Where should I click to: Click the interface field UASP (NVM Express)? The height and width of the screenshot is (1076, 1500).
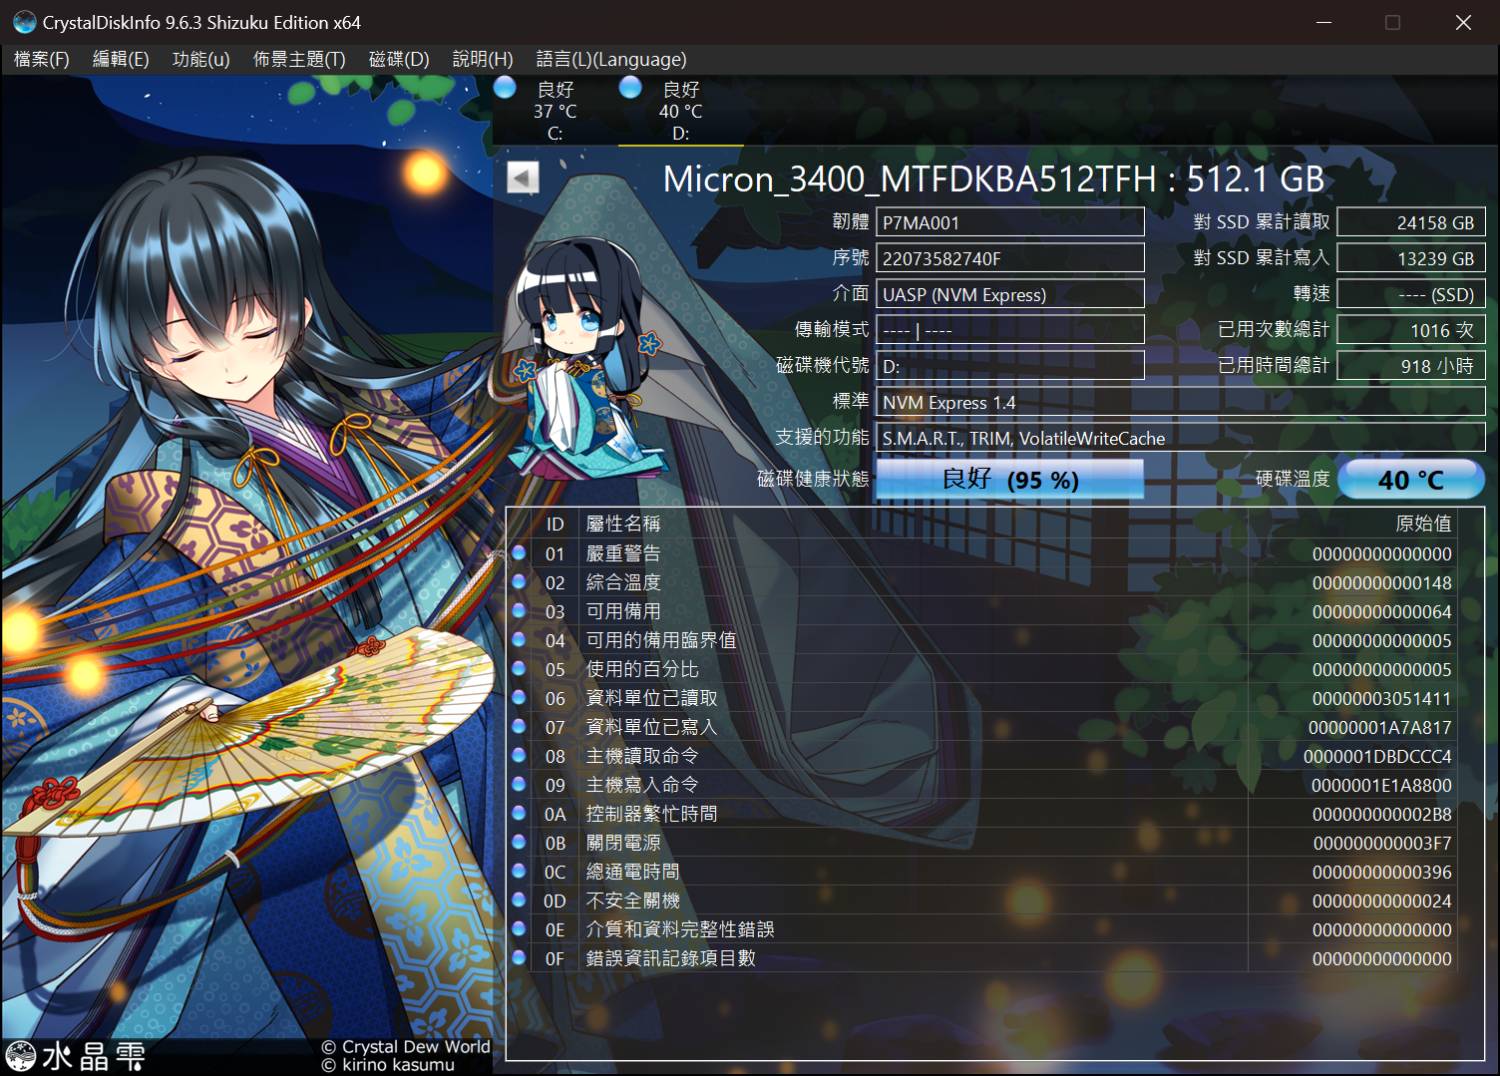tap(1010, 294)
